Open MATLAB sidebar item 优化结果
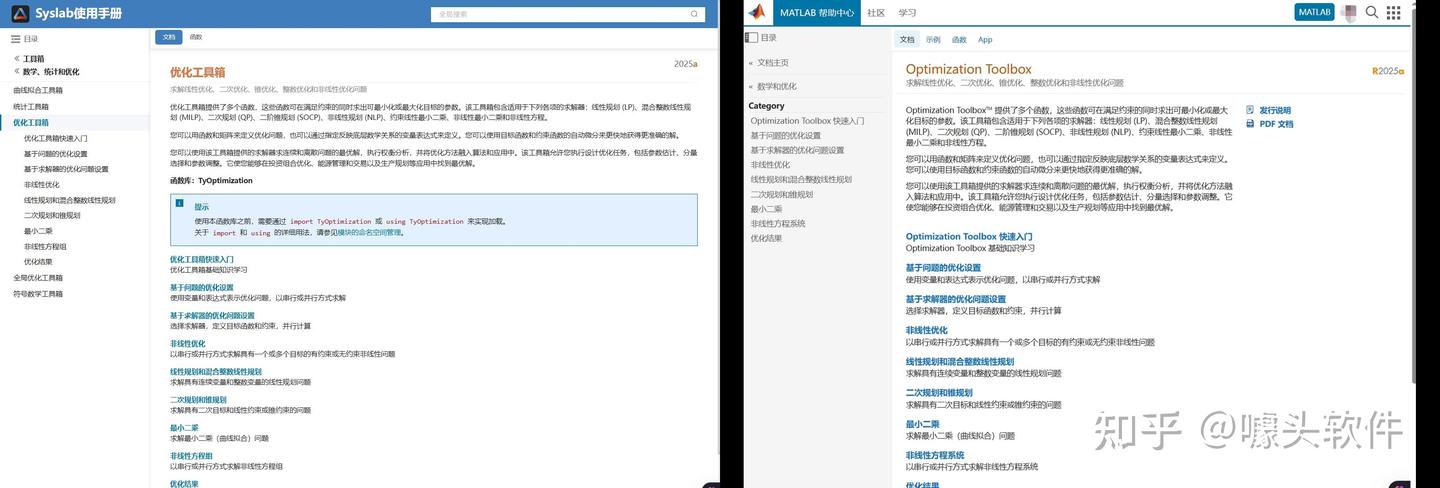Image resolution: width=1440 pixels, height=488 pixels. tap(767, 238)
